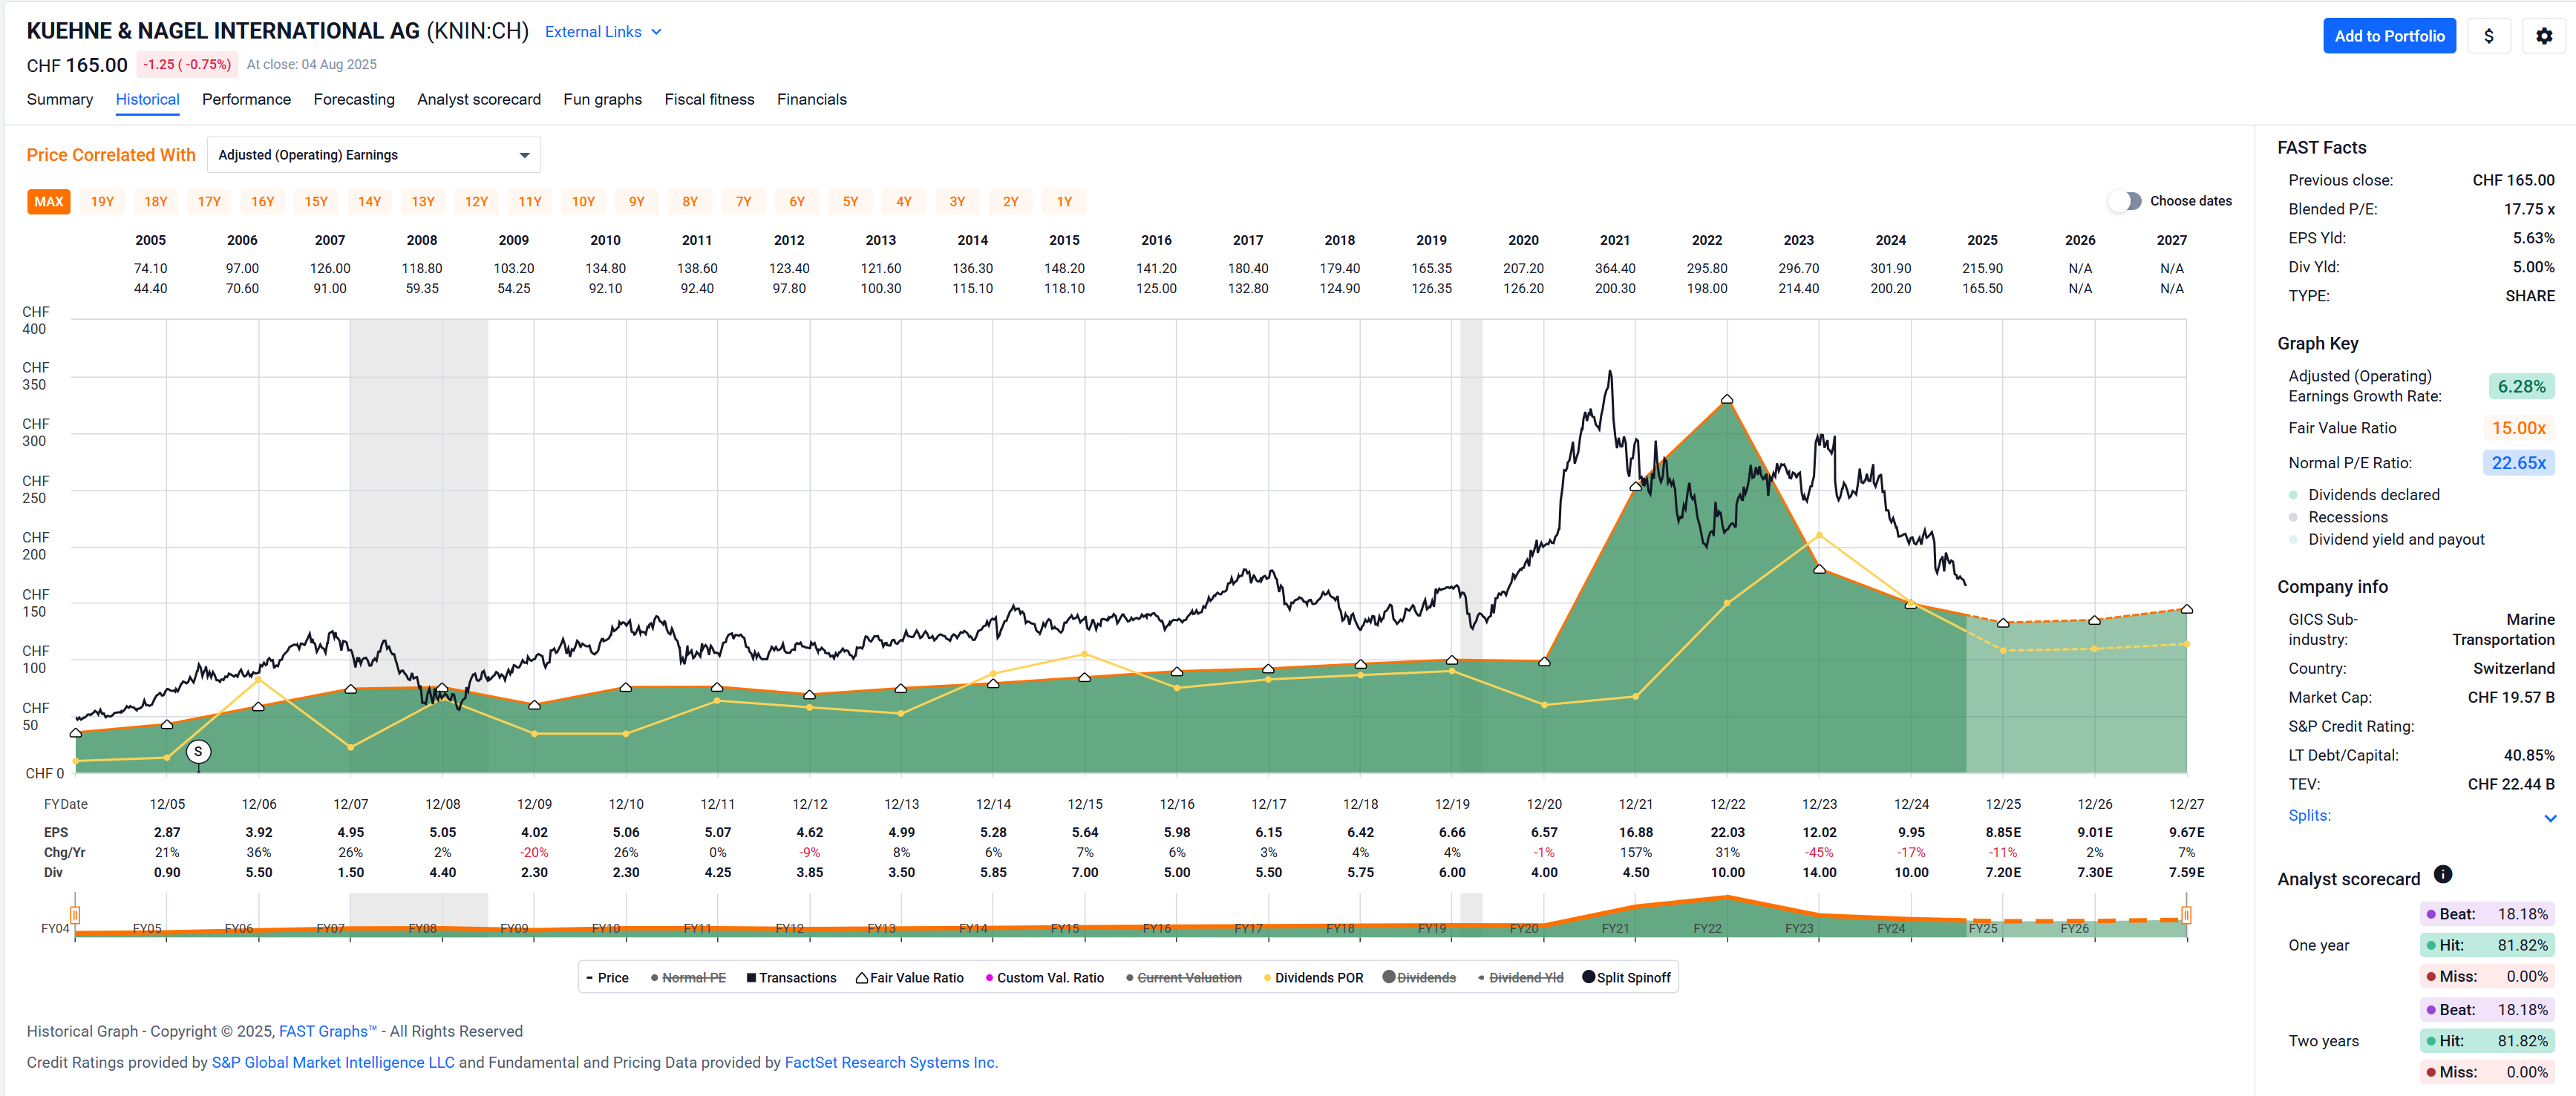2576x1096 pixels.
Task: Click the Chg/Yr value 157%
Action: tap(1636, 852)
